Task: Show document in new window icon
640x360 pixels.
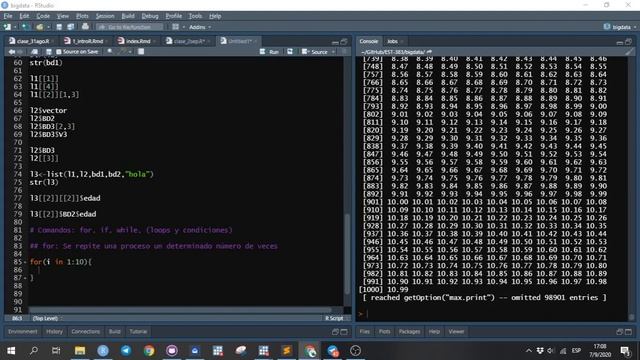Action: 34,52
